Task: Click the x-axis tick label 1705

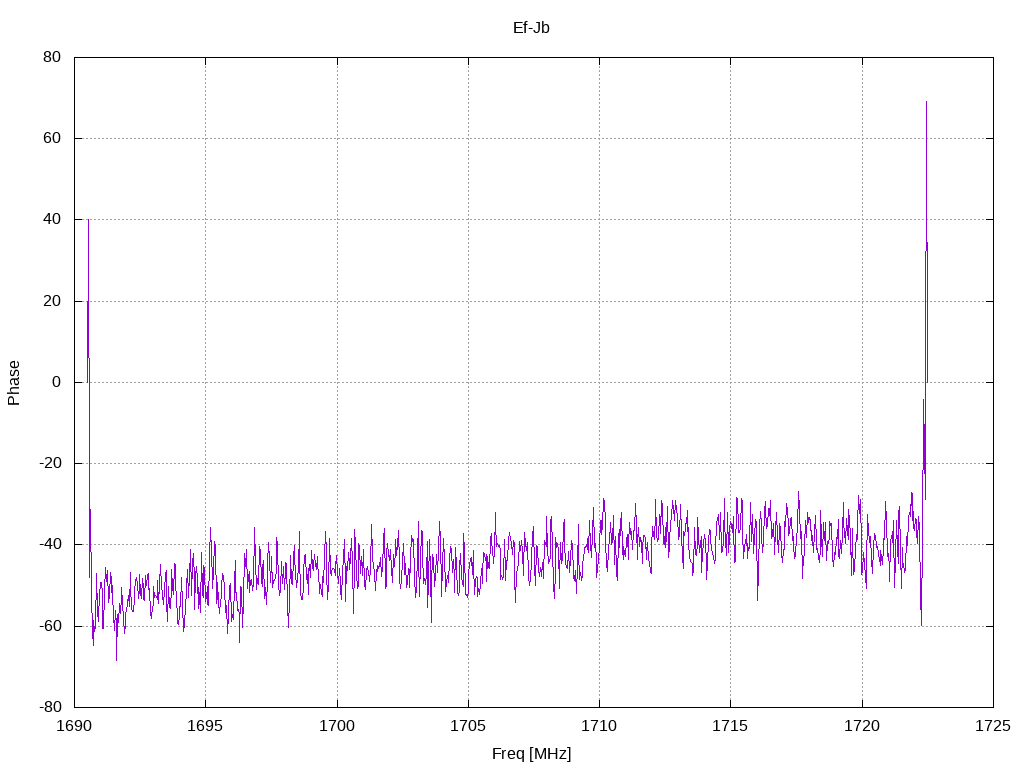Action: 468,726
